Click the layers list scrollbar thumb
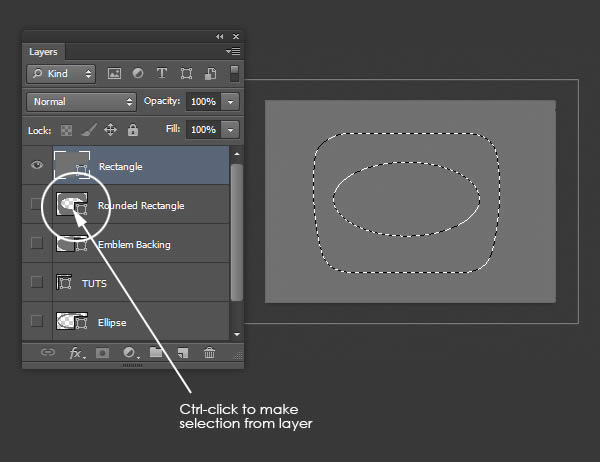This screenshot has height=462, width=600. 237,232
